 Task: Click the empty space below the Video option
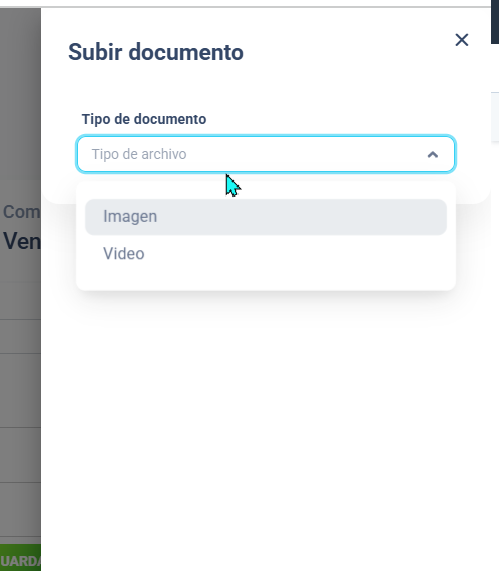click(x=266, y=277)
